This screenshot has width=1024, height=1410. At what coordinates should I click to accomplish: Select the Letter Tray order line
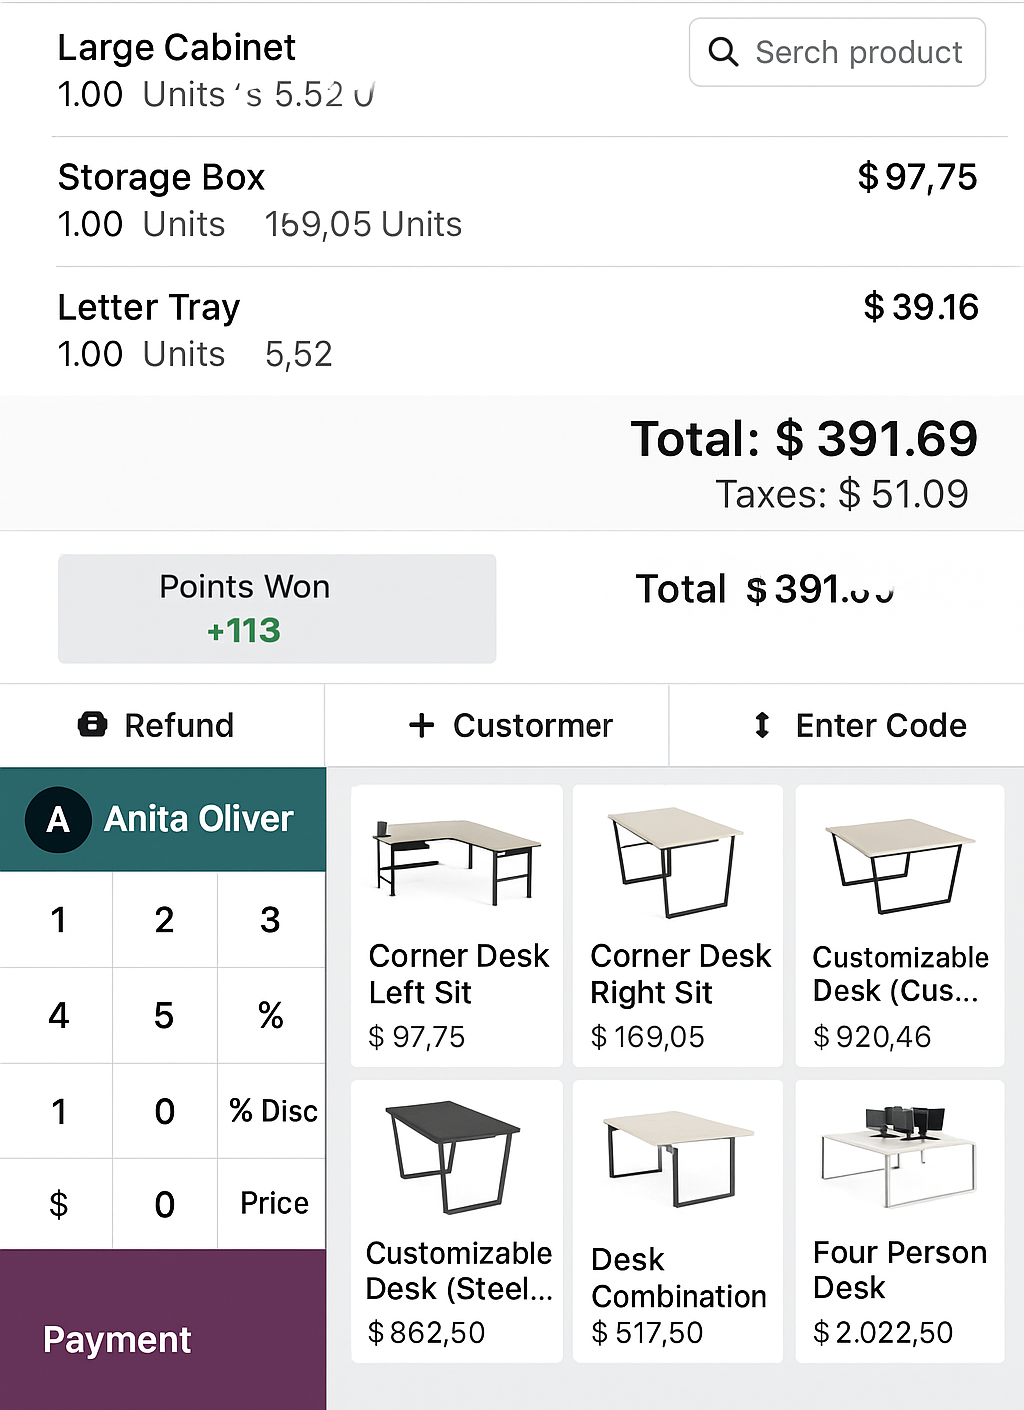[518, 331]
